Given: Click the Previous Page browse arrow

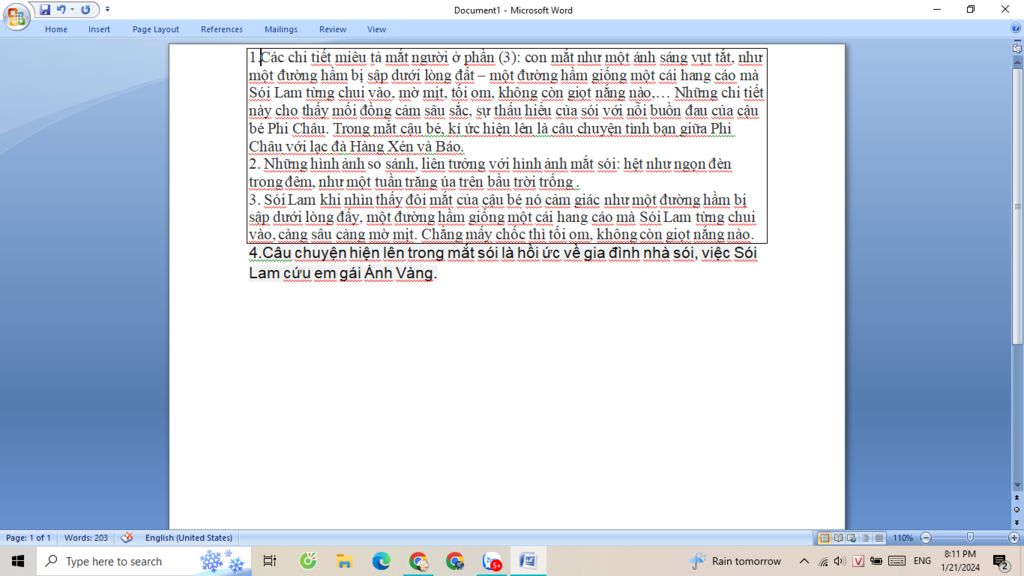Looking at the screenshot, I should click(x=1017, y=498).
